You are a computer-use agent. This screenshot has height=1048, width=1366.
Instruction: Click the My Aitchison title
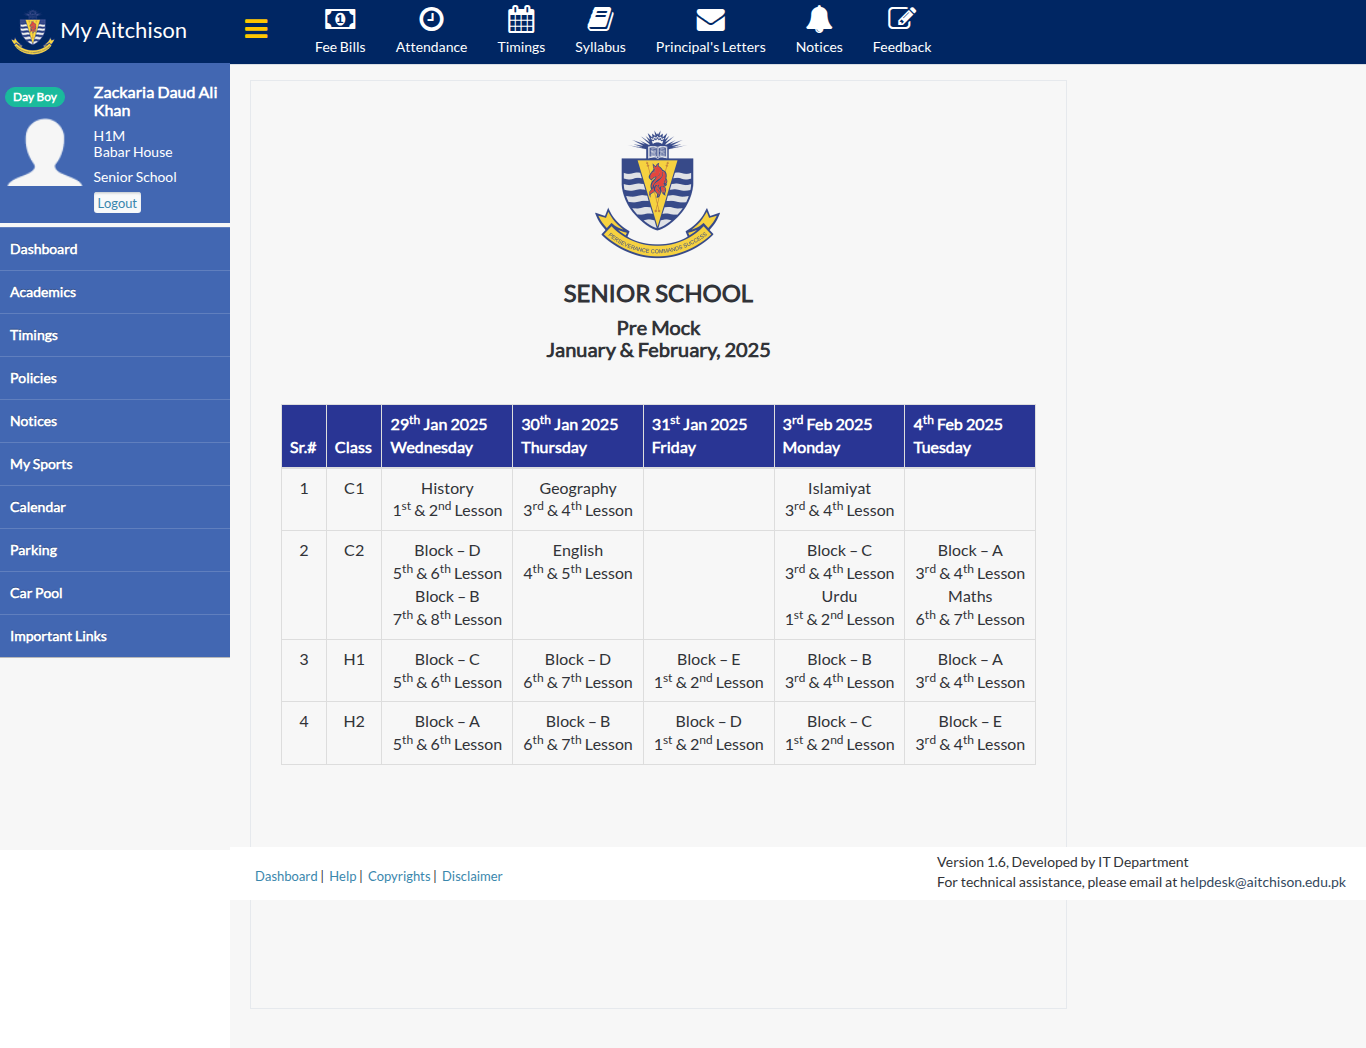click(124, 31)
